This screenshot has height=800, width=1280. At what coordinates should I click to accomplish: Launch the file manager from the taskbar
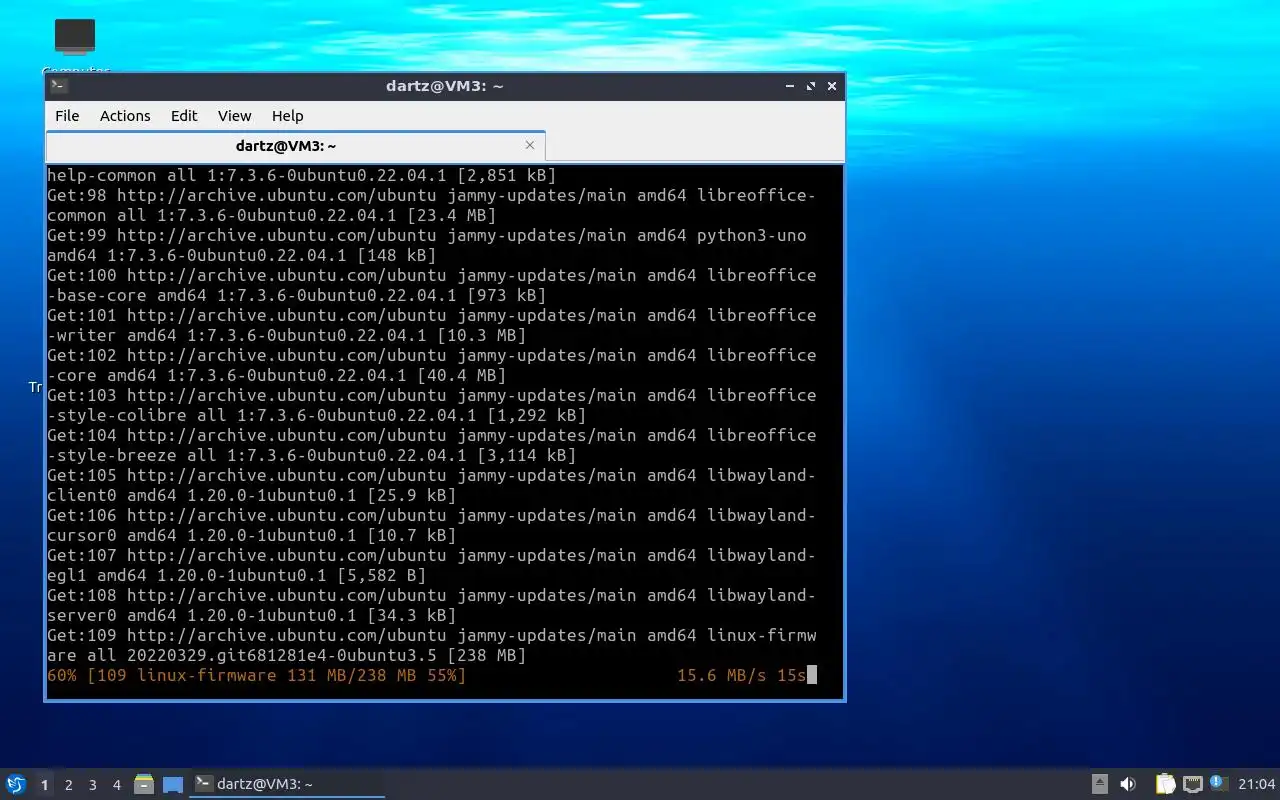(x=144, y=785)
